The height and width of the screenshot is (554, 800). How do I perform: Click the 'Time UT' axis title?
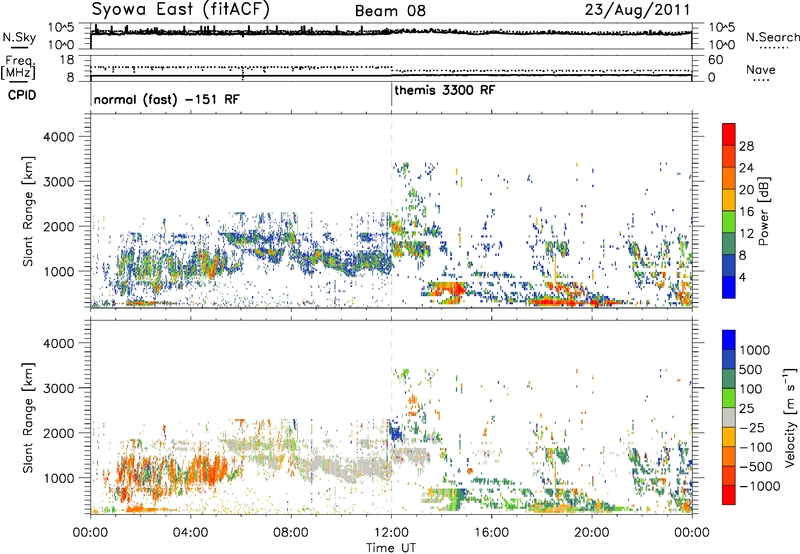click(x=391, y=547)
